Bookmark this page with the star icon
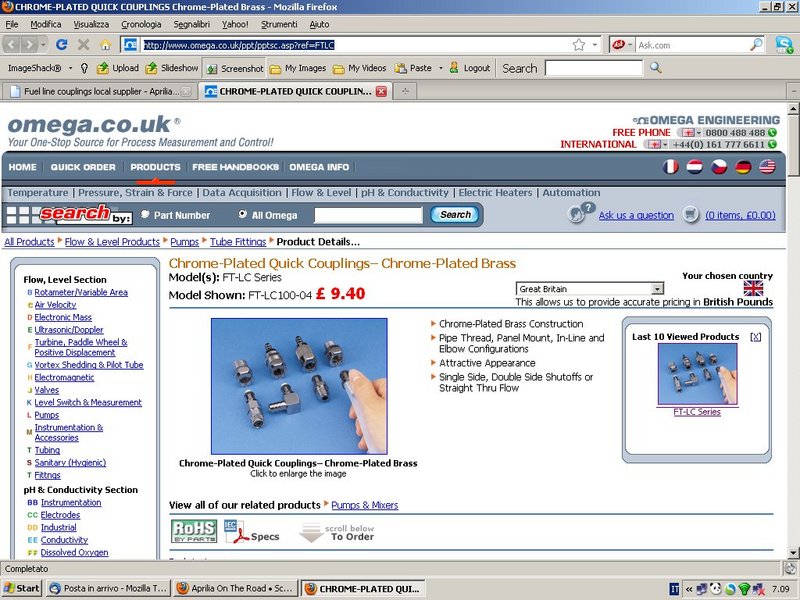Image resolution: width=800 pixels, height=600 pixels. [x=579, y=45]
